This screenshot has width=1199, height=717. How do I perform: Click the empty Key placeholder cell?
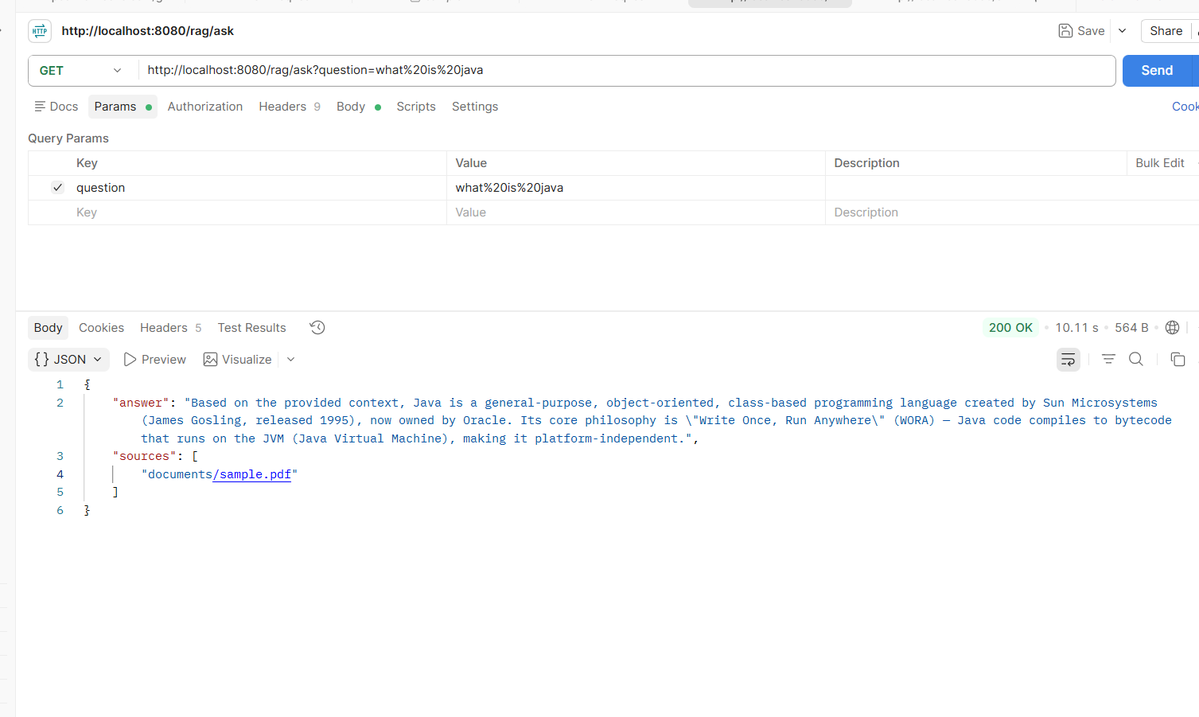[260, 213]
